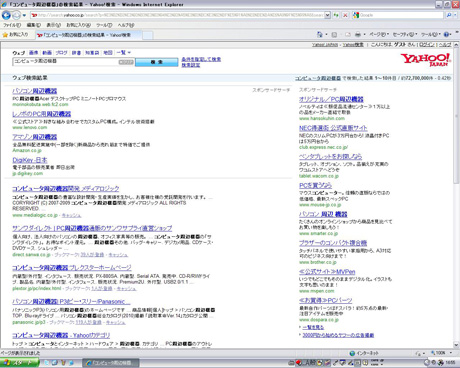Open the 一覧を見る link in the sponsor column
Viewport: 460px width, 368px height.
(313, 327)
